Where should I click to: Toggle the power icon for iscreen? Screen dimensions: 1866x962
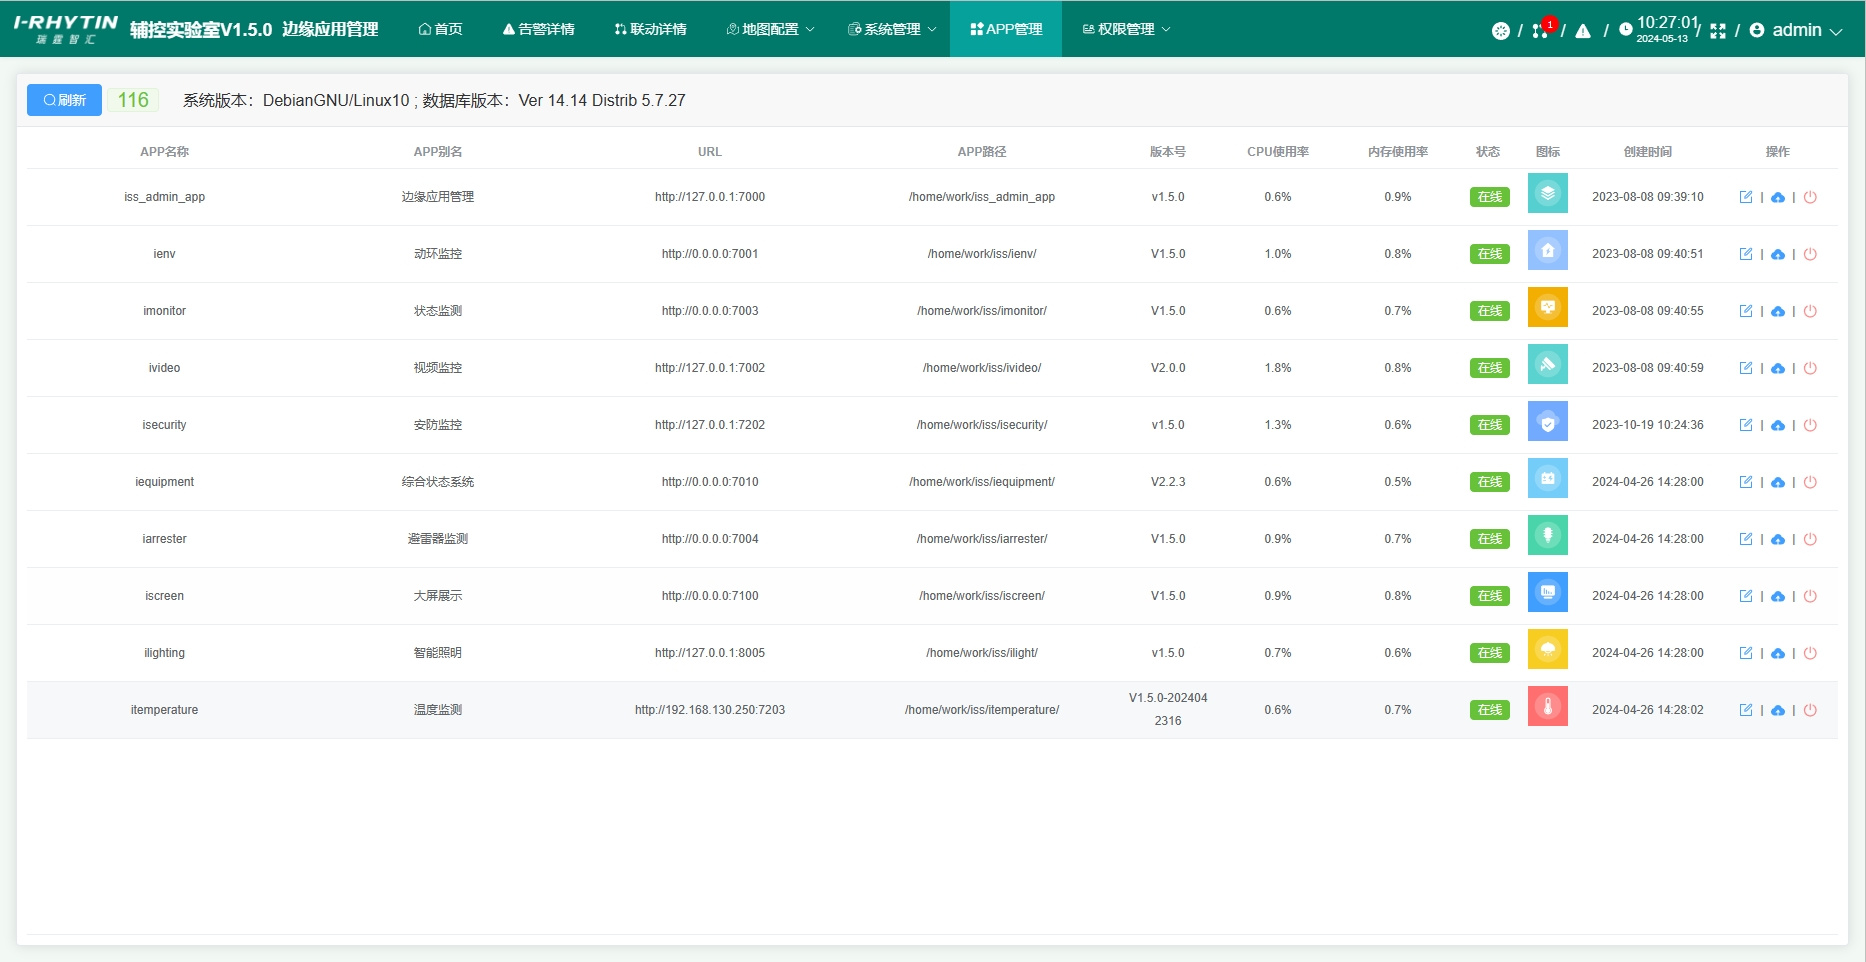coord(1809,596)
